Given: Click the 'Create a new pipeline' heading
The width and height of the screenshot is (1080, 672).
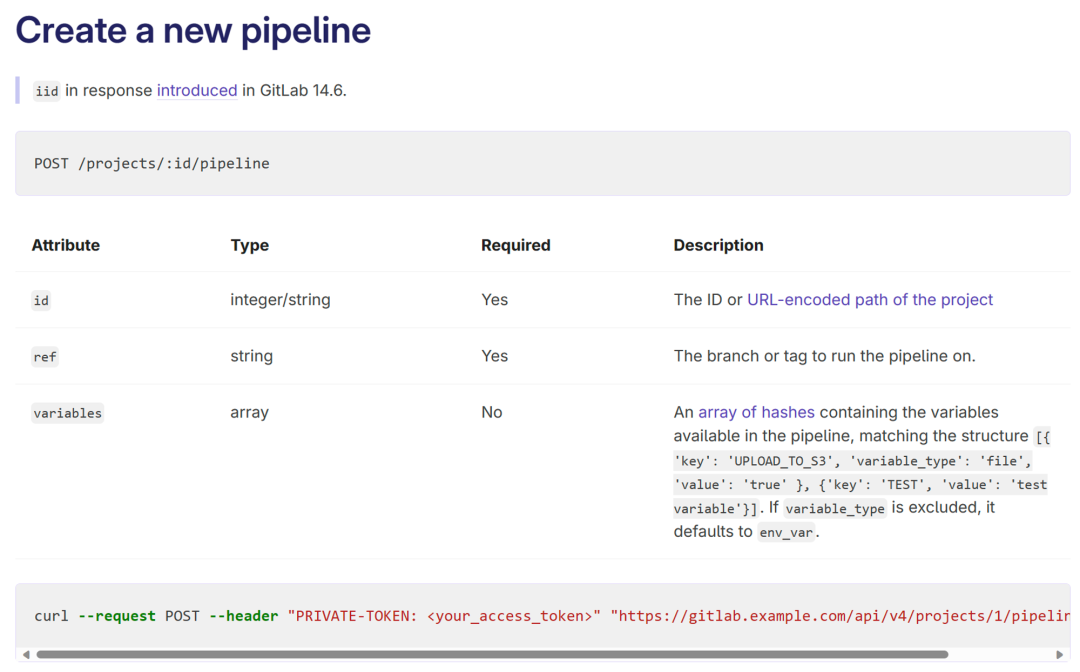Looking at the screenshot, I should (x=193, y=31).
